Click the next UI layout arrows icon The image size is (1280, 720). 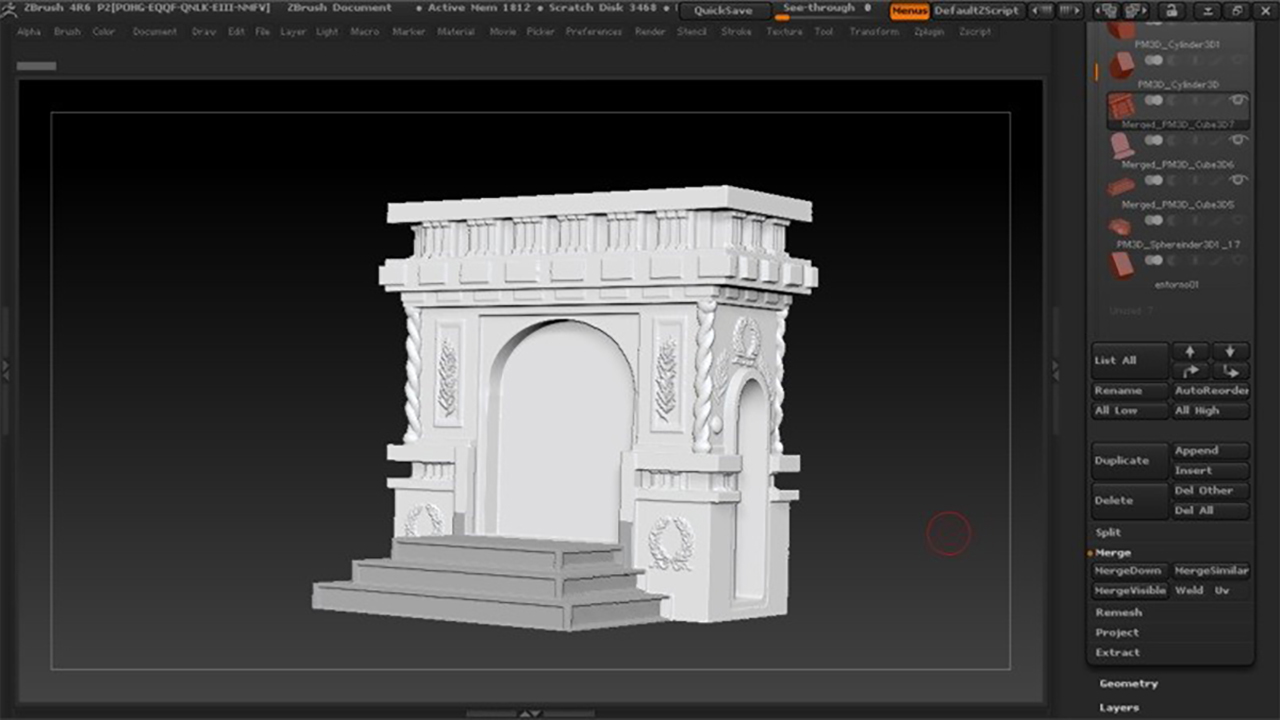coord(1070,11)
